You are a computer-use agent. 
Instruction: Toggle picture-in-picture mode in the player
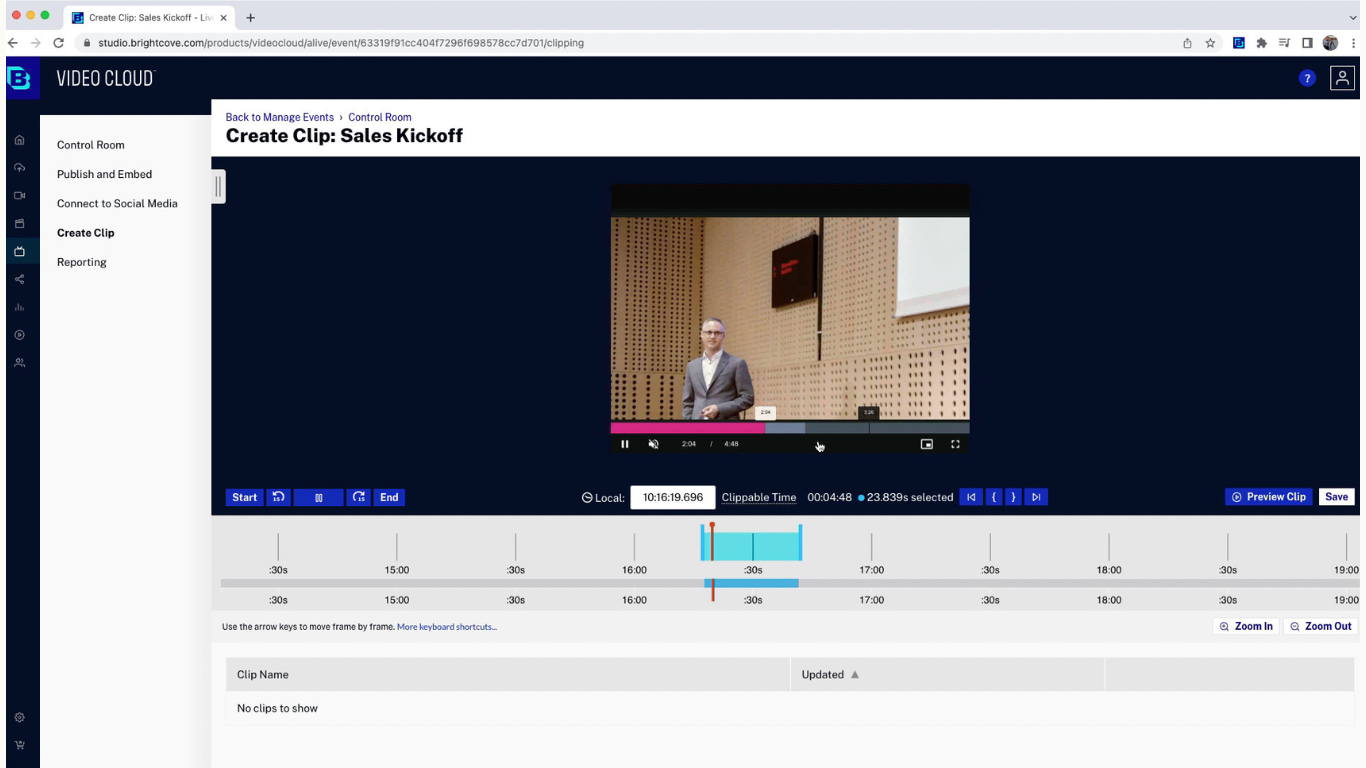[x=927, y=444]
